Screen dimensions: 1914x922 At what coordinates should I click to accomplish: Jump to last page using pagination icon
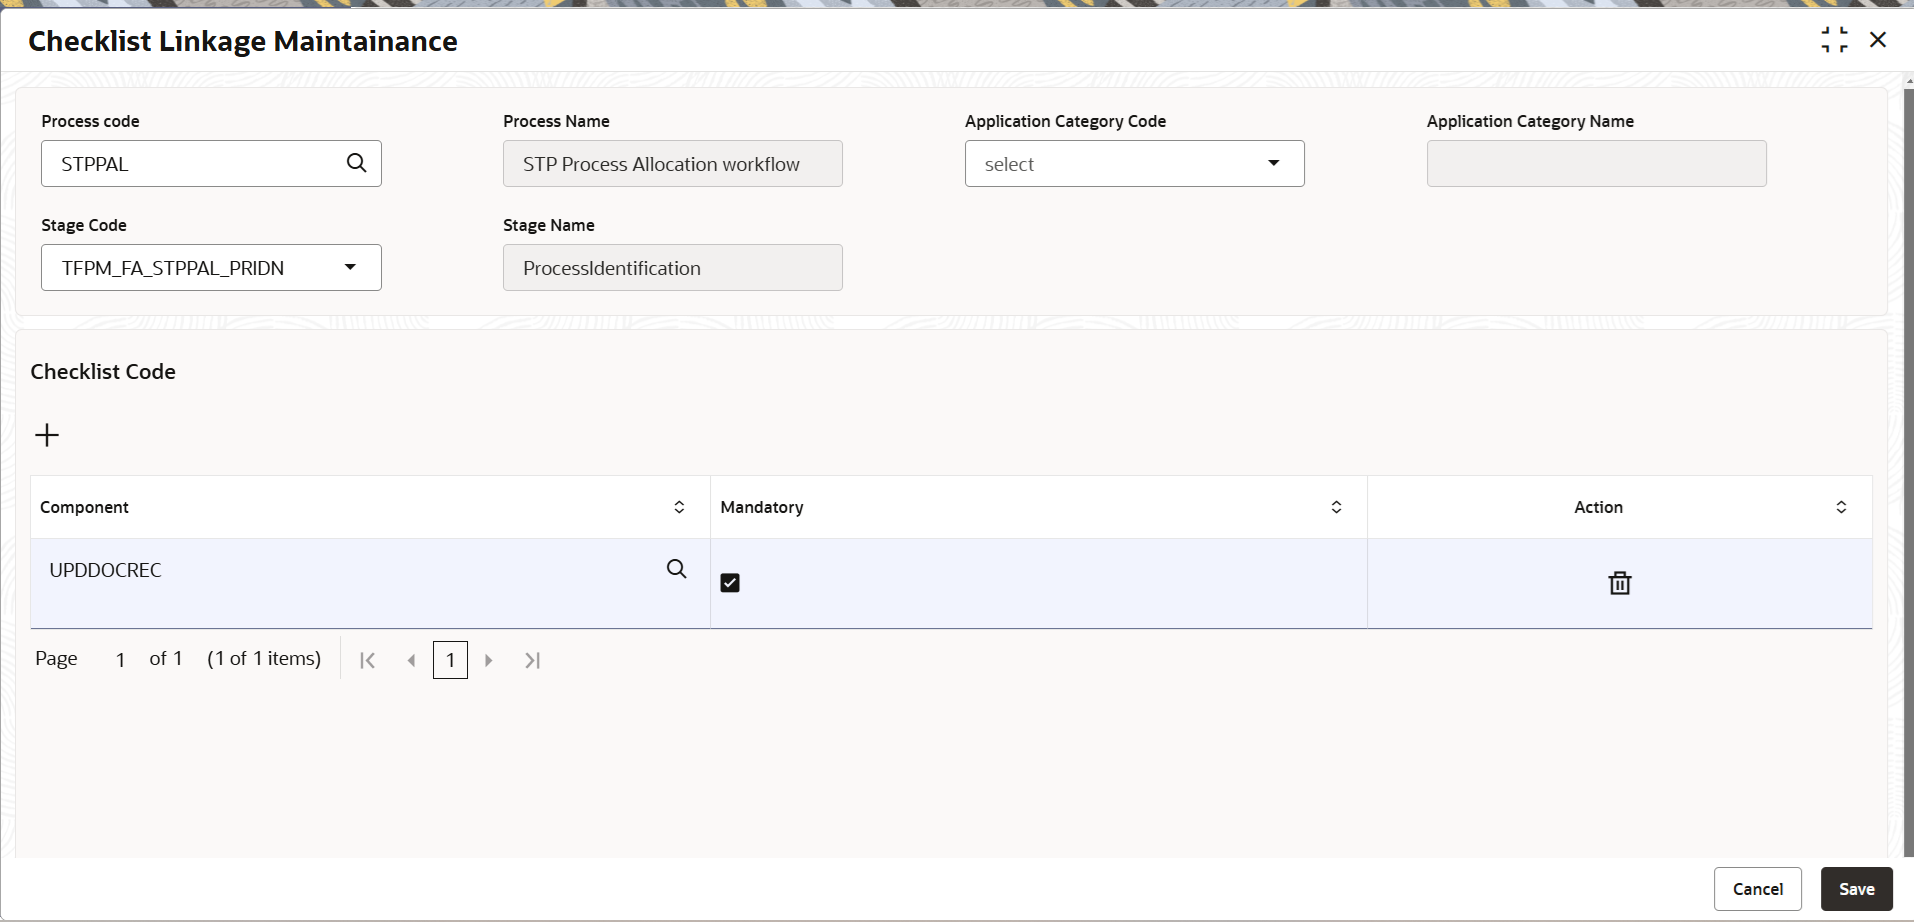click(532, 659)
